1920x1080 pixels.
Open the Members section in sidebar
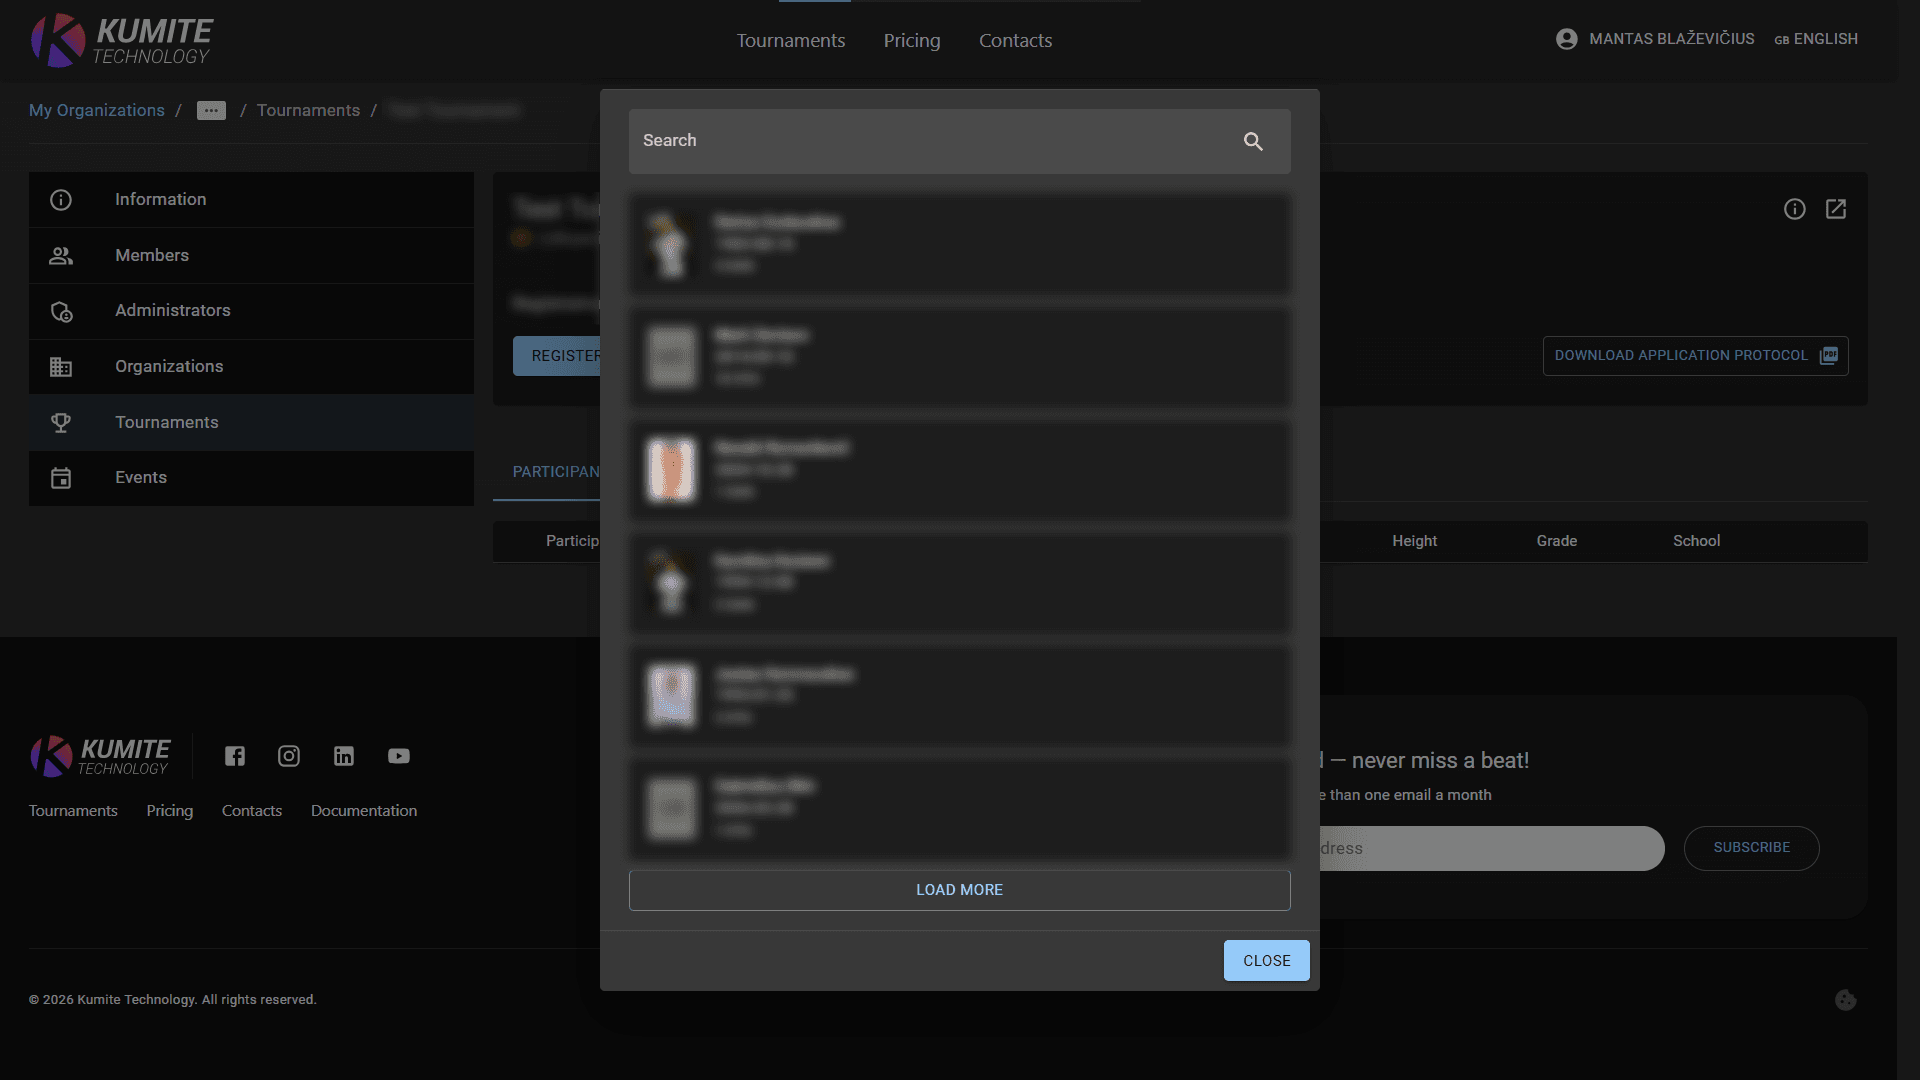tap(151, 255)
